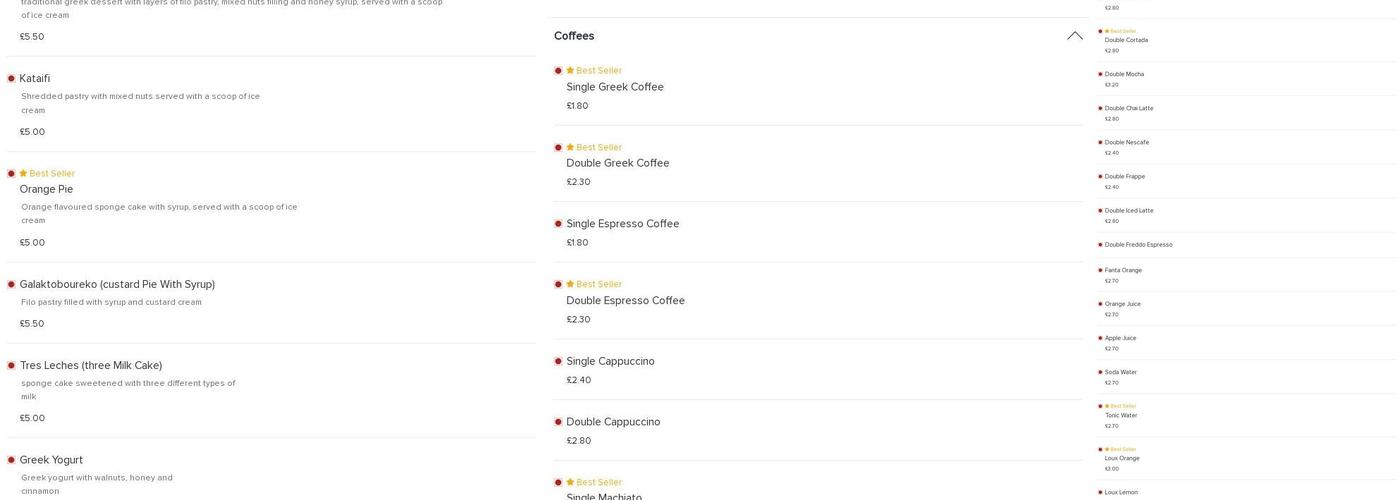
Task: Click the Best Seller star above Tonic Water
Action: point(1107,407)
